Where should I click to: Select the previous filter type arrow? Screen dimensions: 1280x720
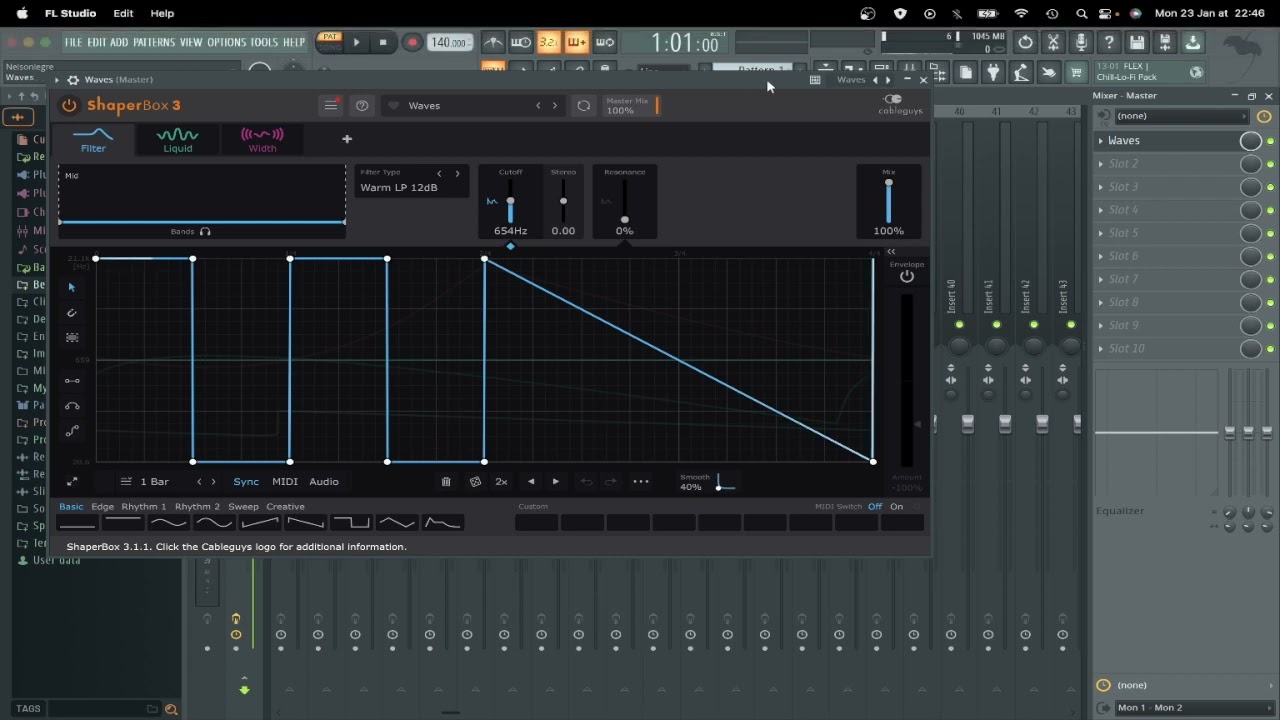[439, 173]
